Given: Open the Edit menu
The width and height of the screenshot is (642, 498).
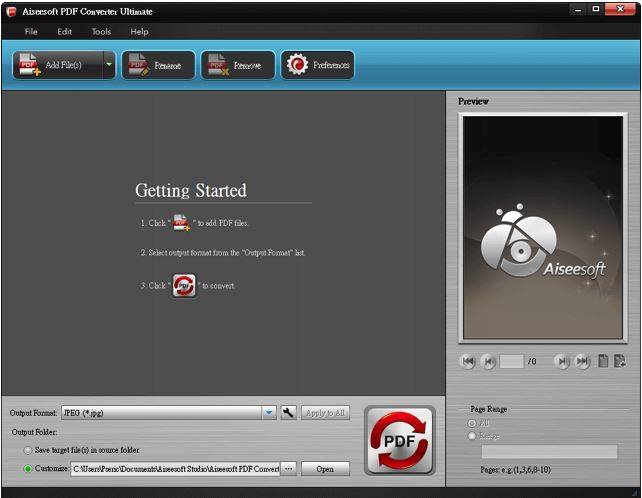Looking at the screenshot, I should pos(65,32).
